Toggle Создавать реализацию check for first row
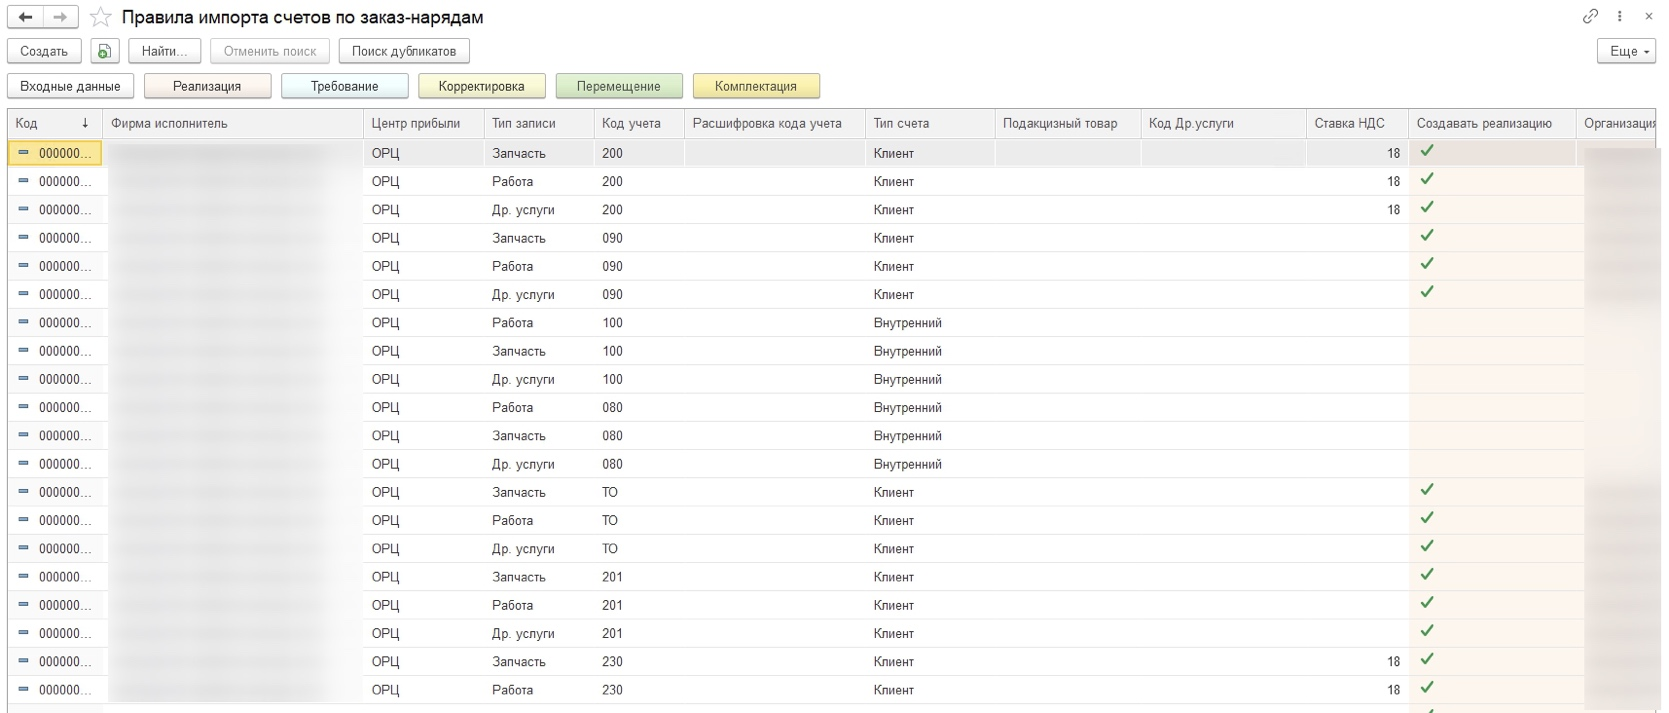Viewport: 1669px width, 713px height. [1427, 151]
